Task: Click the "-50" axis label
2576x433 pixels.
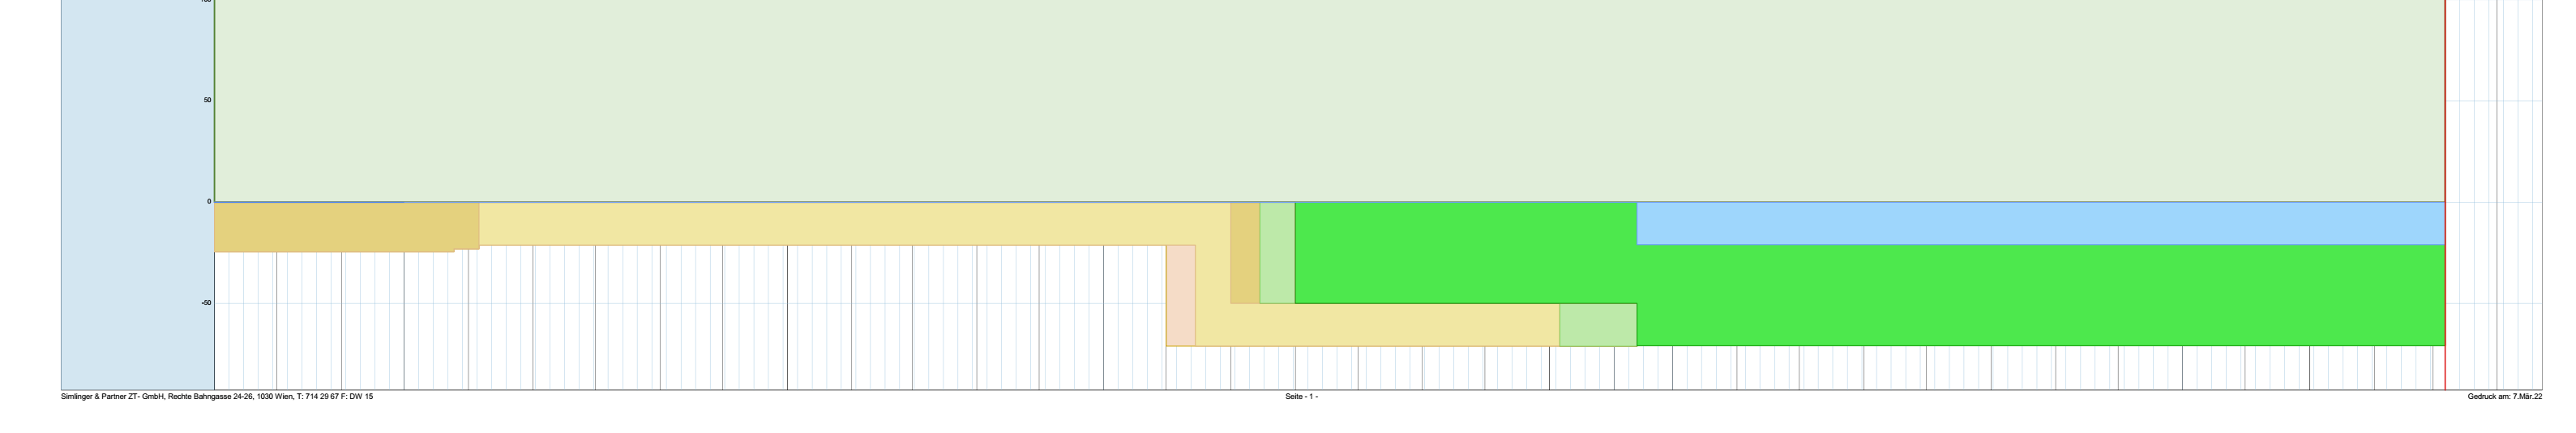Action: click(x=206, y=303)
